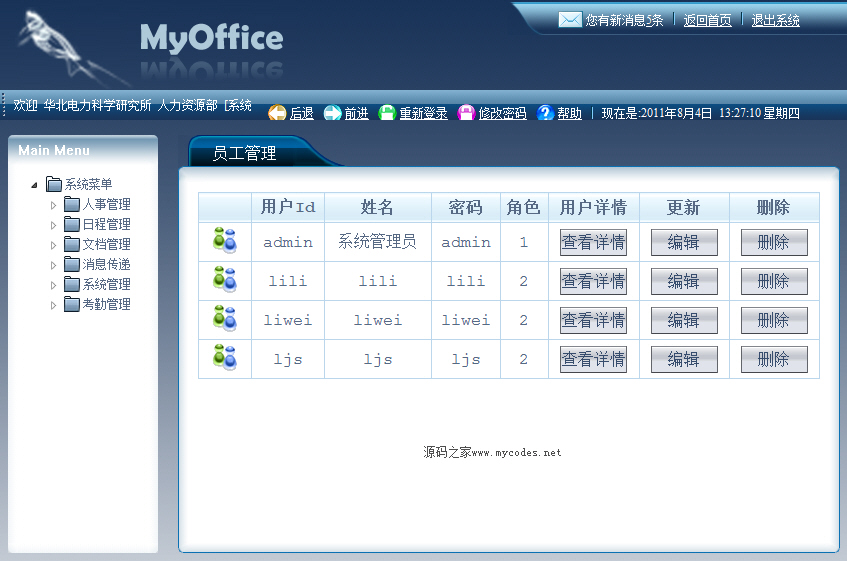Open 考勤管理 menu label
847x561 pixels.
click(106, 304)
